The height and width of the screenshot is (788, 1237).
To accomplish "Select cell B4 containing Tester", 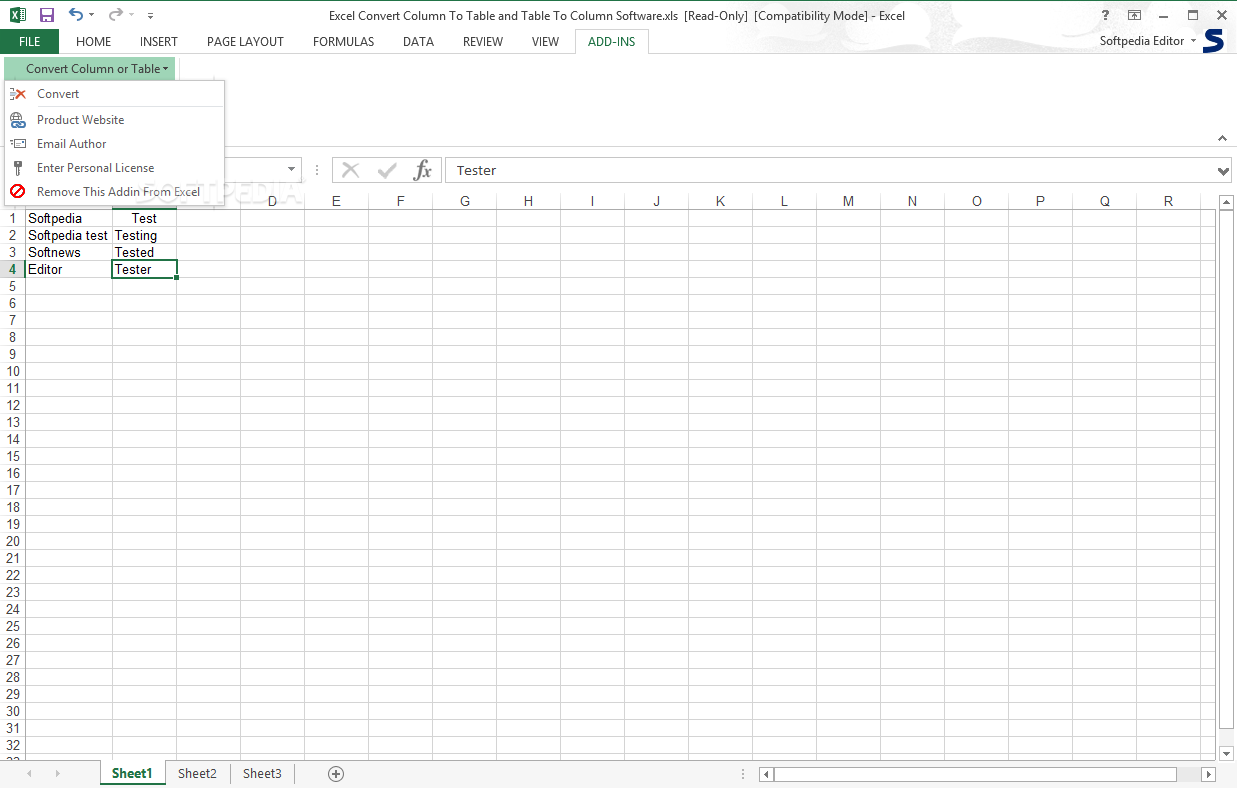I will pyautogui.click(x=144, y=270).
